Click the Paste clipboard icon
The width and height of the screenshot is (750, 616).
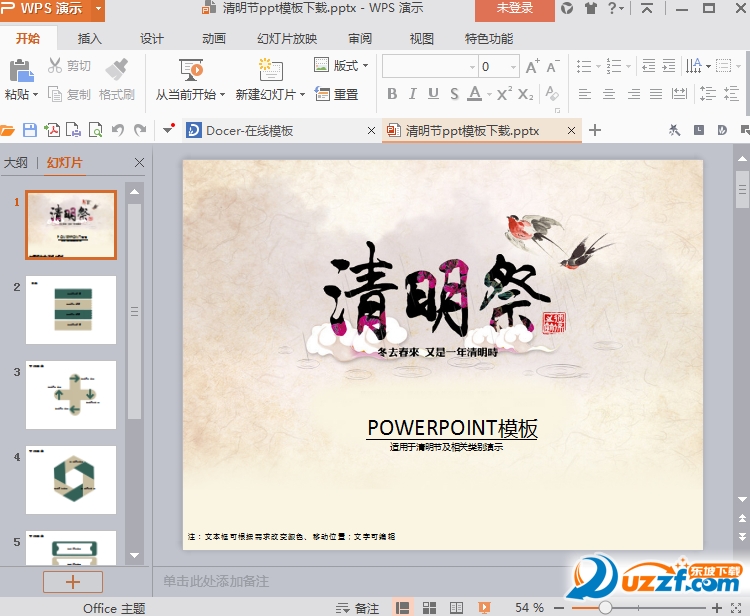pyautogui.click(x=21, y=71)
